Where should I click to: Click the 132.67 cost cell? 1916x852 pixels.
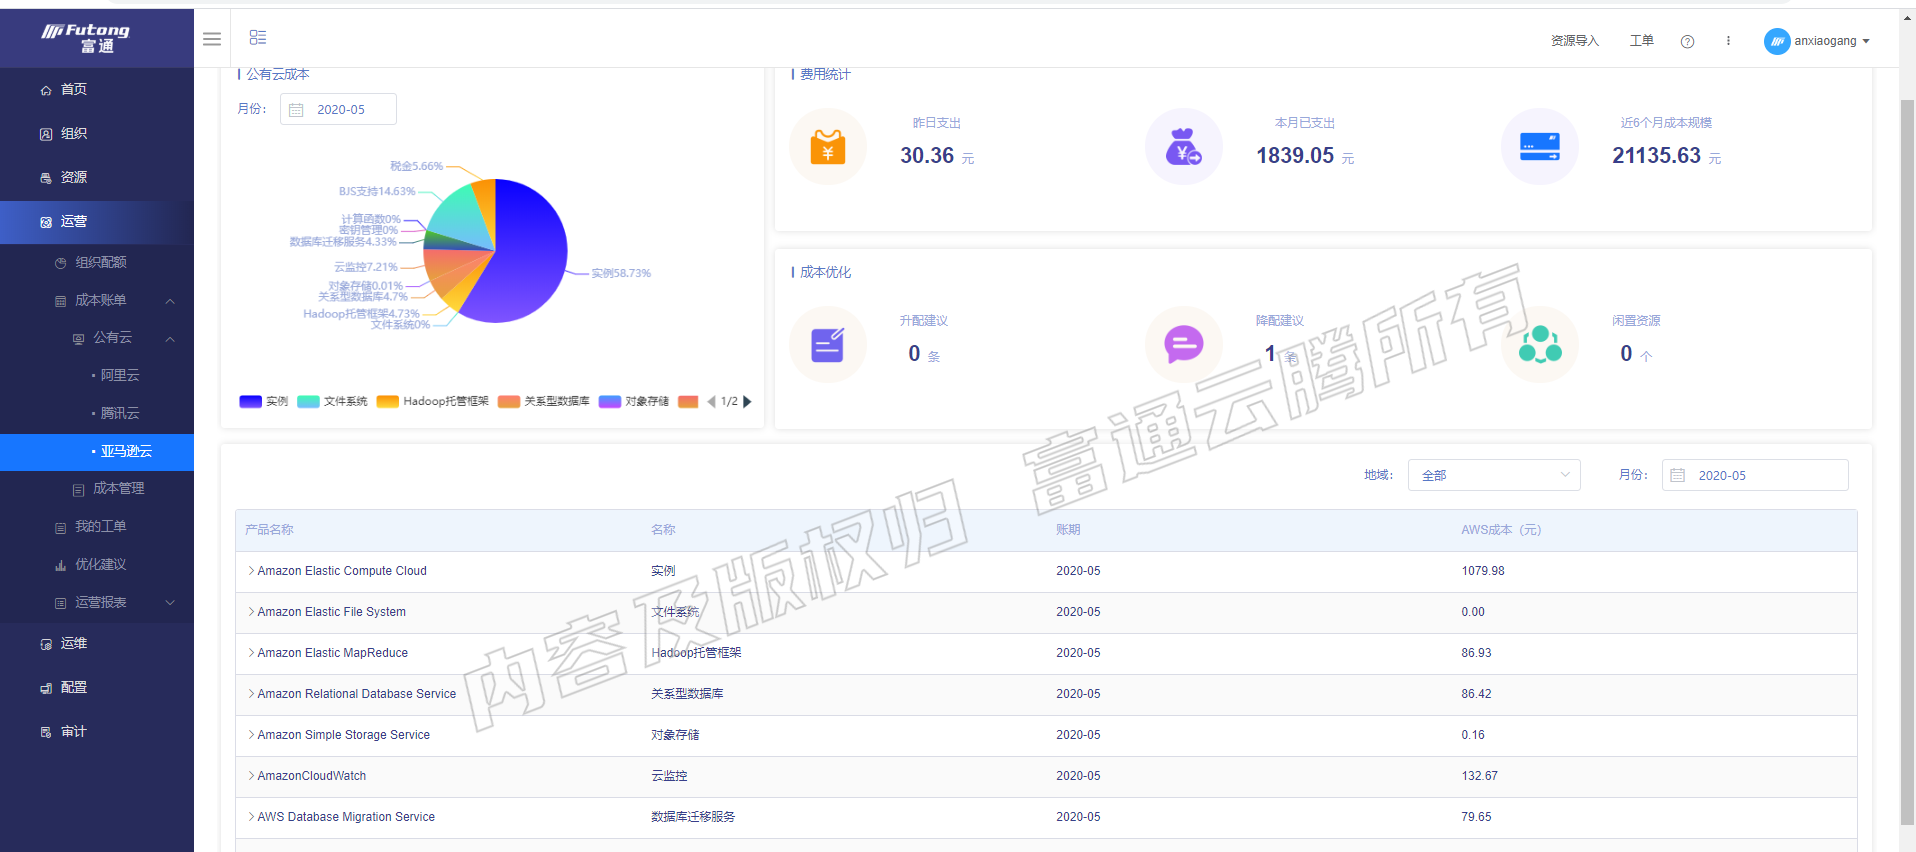click(x=1480, y=776)
